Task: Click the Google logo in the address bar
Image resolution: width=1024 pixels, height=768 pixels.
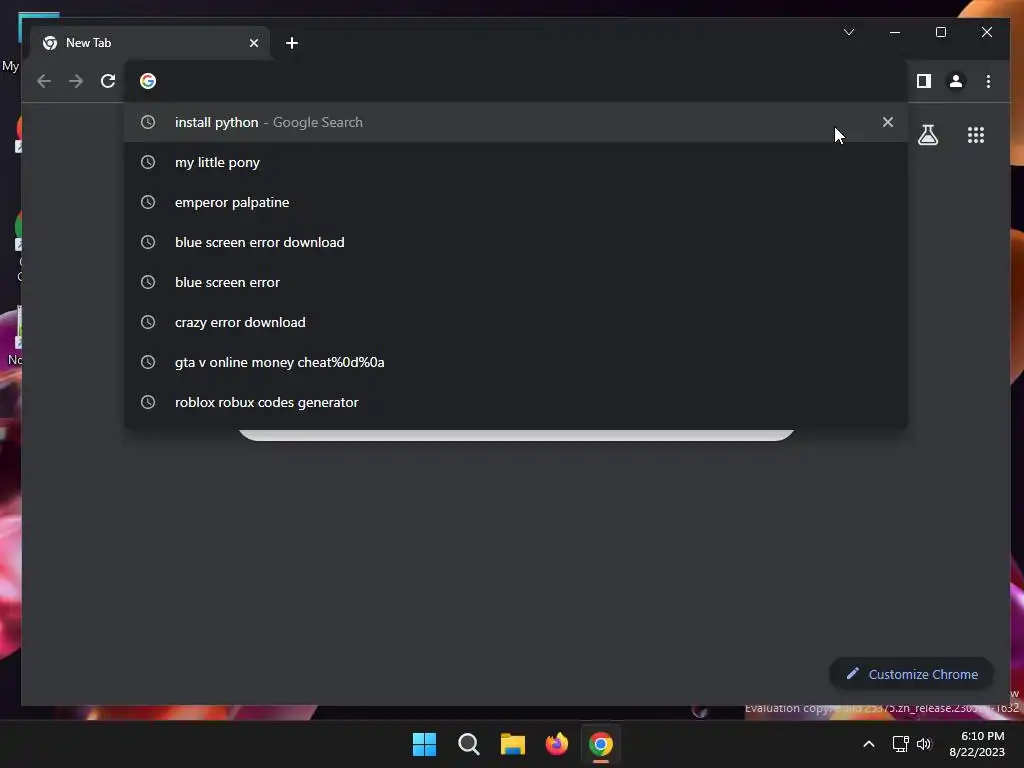Action: coord(148,81)
